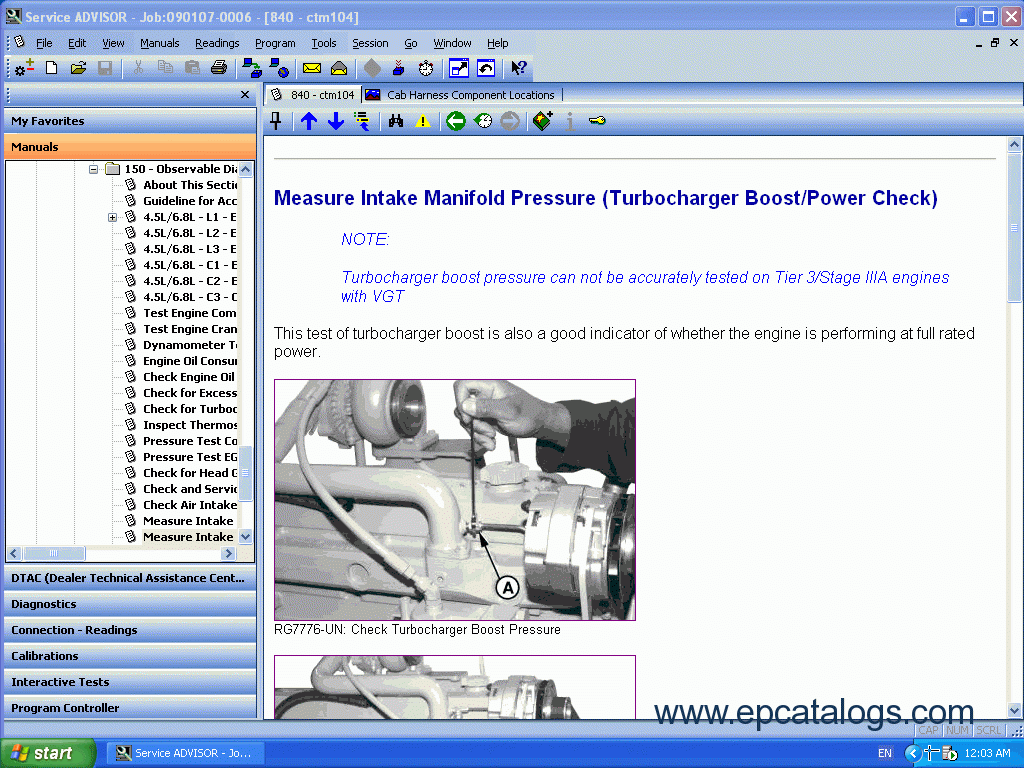Click the stopwatch icon in the main toolbar
Screen dimensions: 1024x768
pos(426,68)
